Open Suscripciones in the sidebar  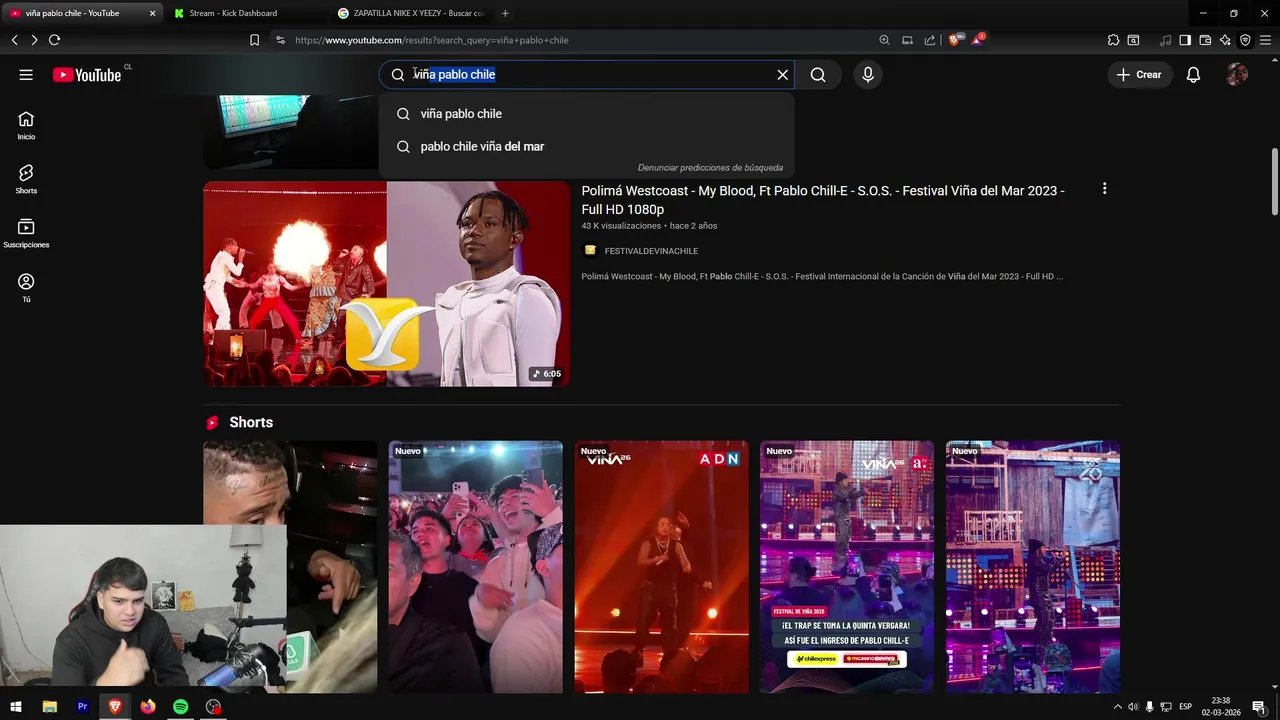coord(26,233)
